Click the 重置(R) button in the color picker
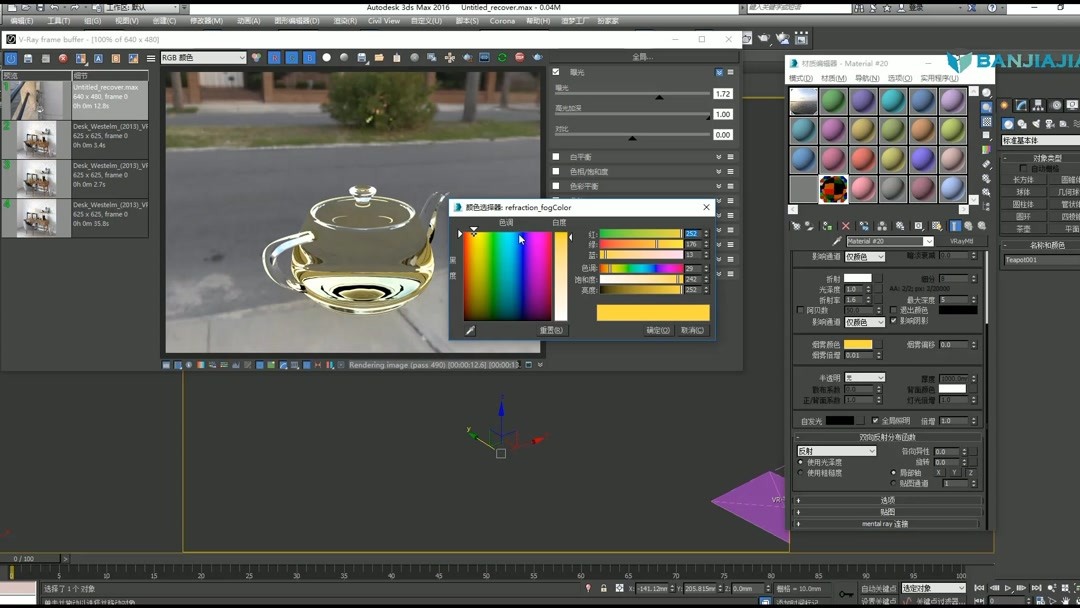 552,329
